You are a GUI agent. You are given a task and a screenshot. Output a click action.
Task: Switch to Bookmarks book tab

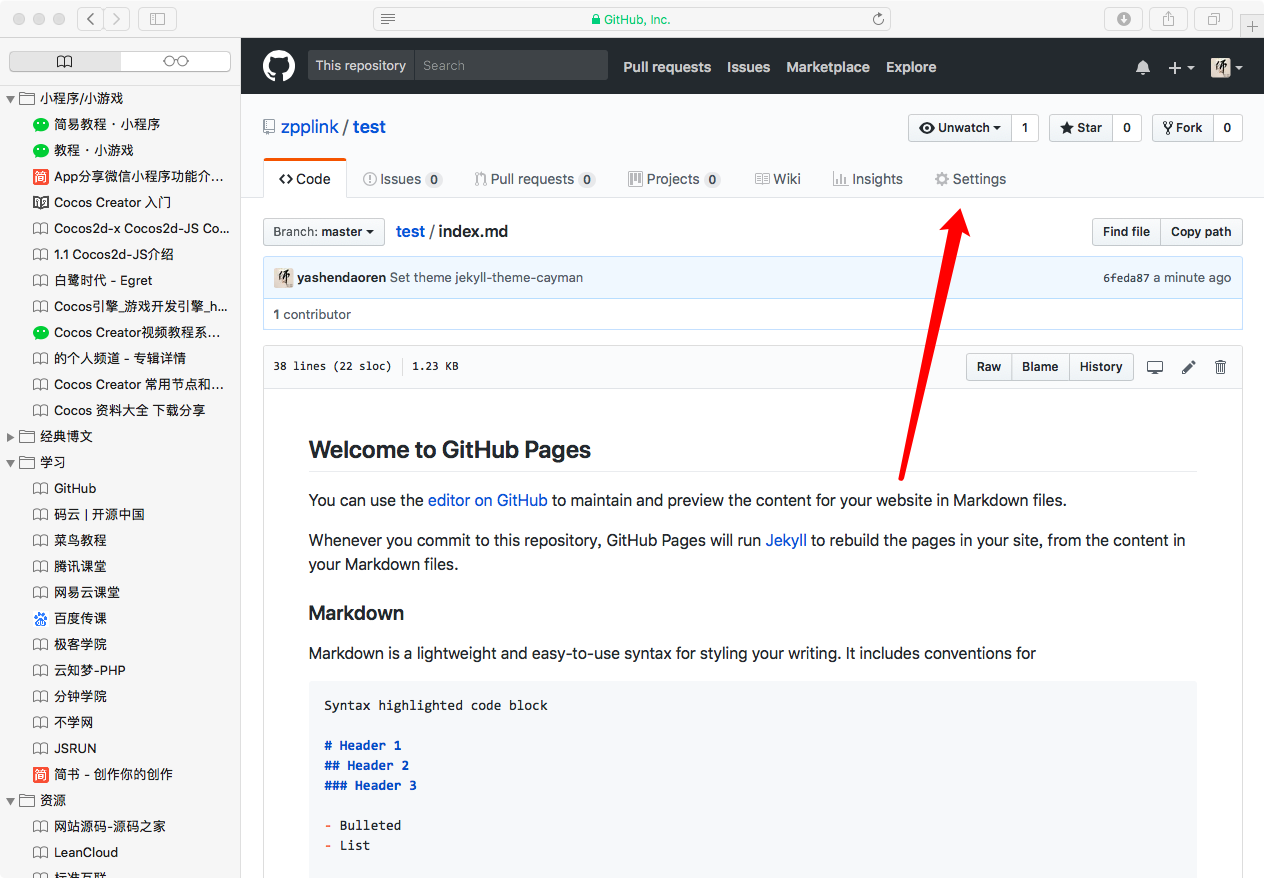pos(65,62)
